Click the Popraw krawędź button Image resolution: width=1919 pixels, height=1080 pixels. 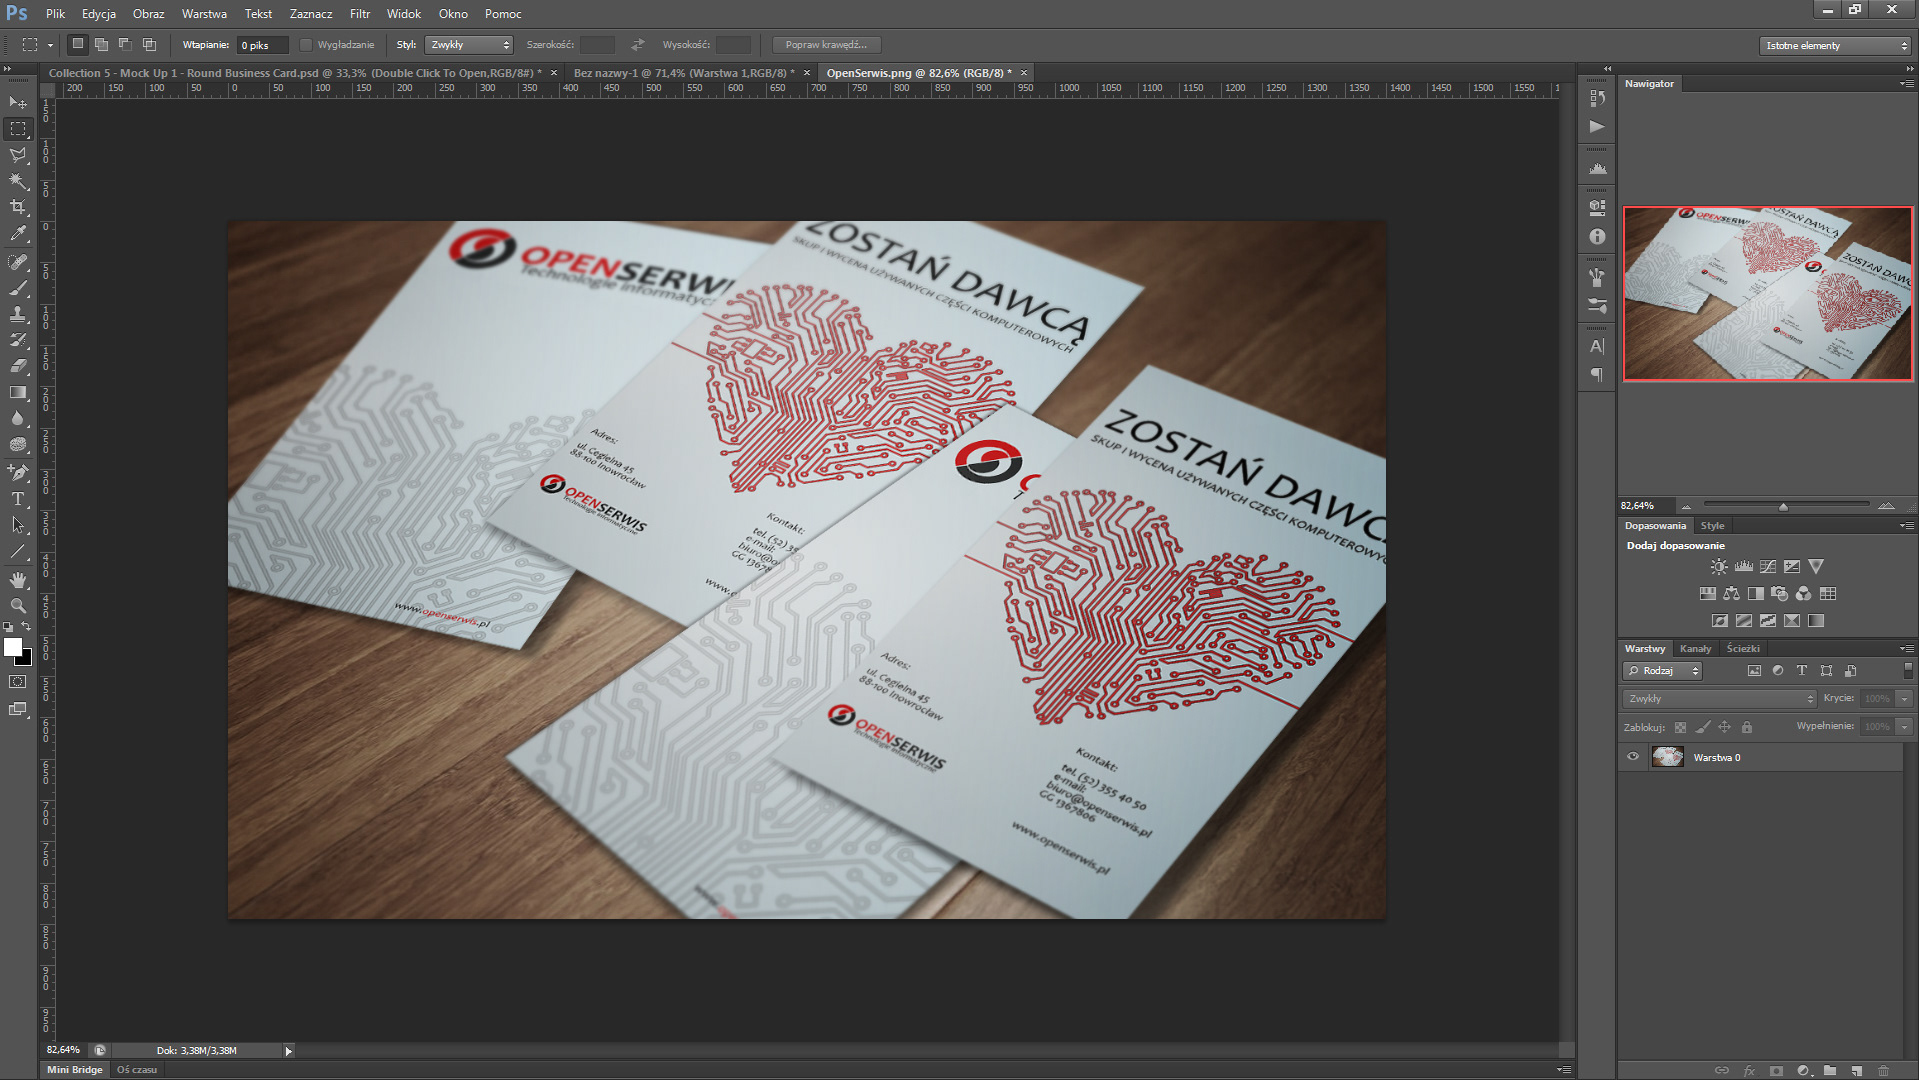click(826, 45)
